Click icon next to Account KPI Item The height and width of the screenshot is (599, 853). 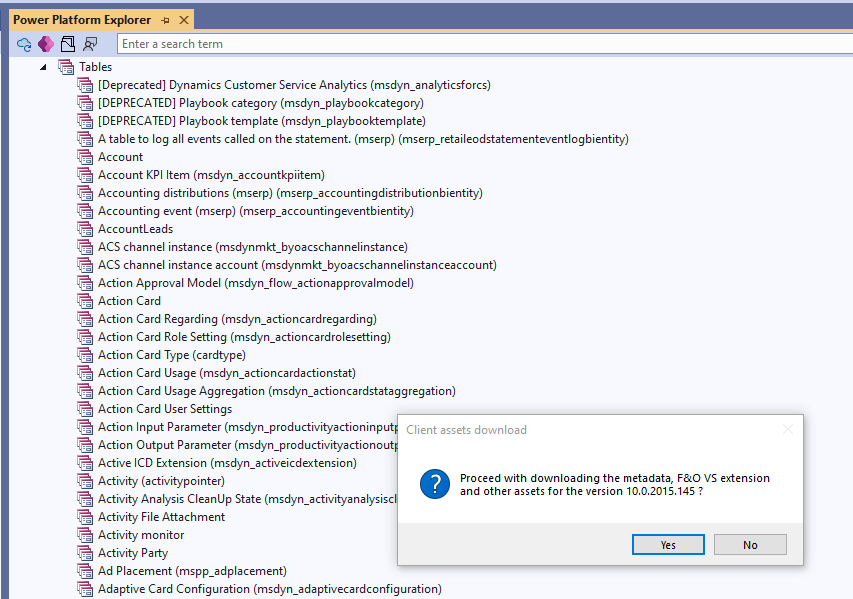(x=85, y=175)
